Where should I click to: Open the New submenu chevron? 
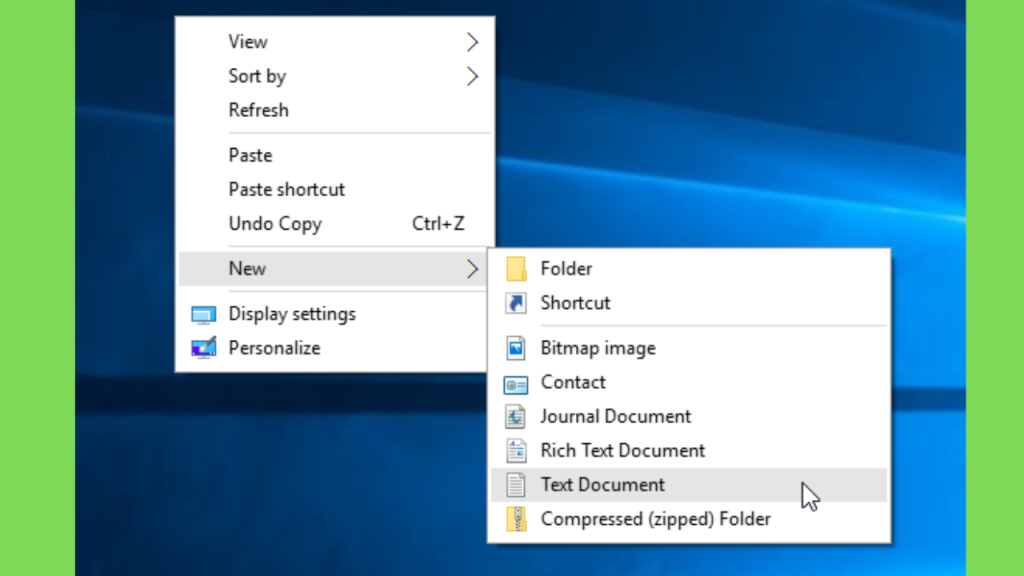(472, 269)
